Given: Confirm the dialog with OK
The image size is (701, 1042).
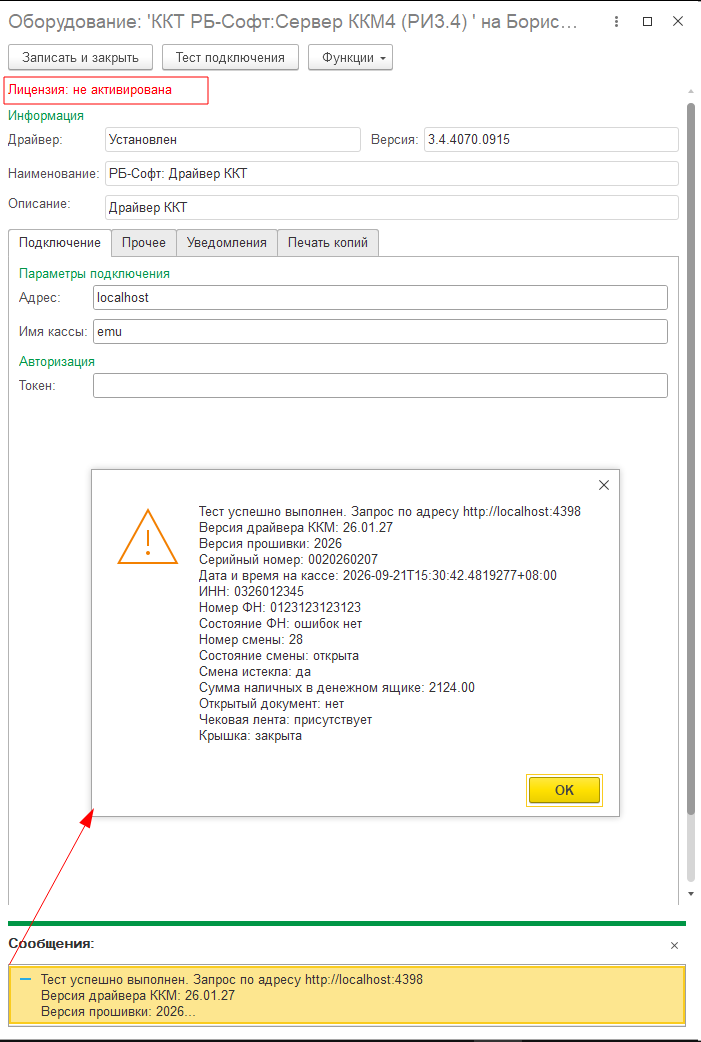Looking at the screenshot, I should [x=564, y=790].
